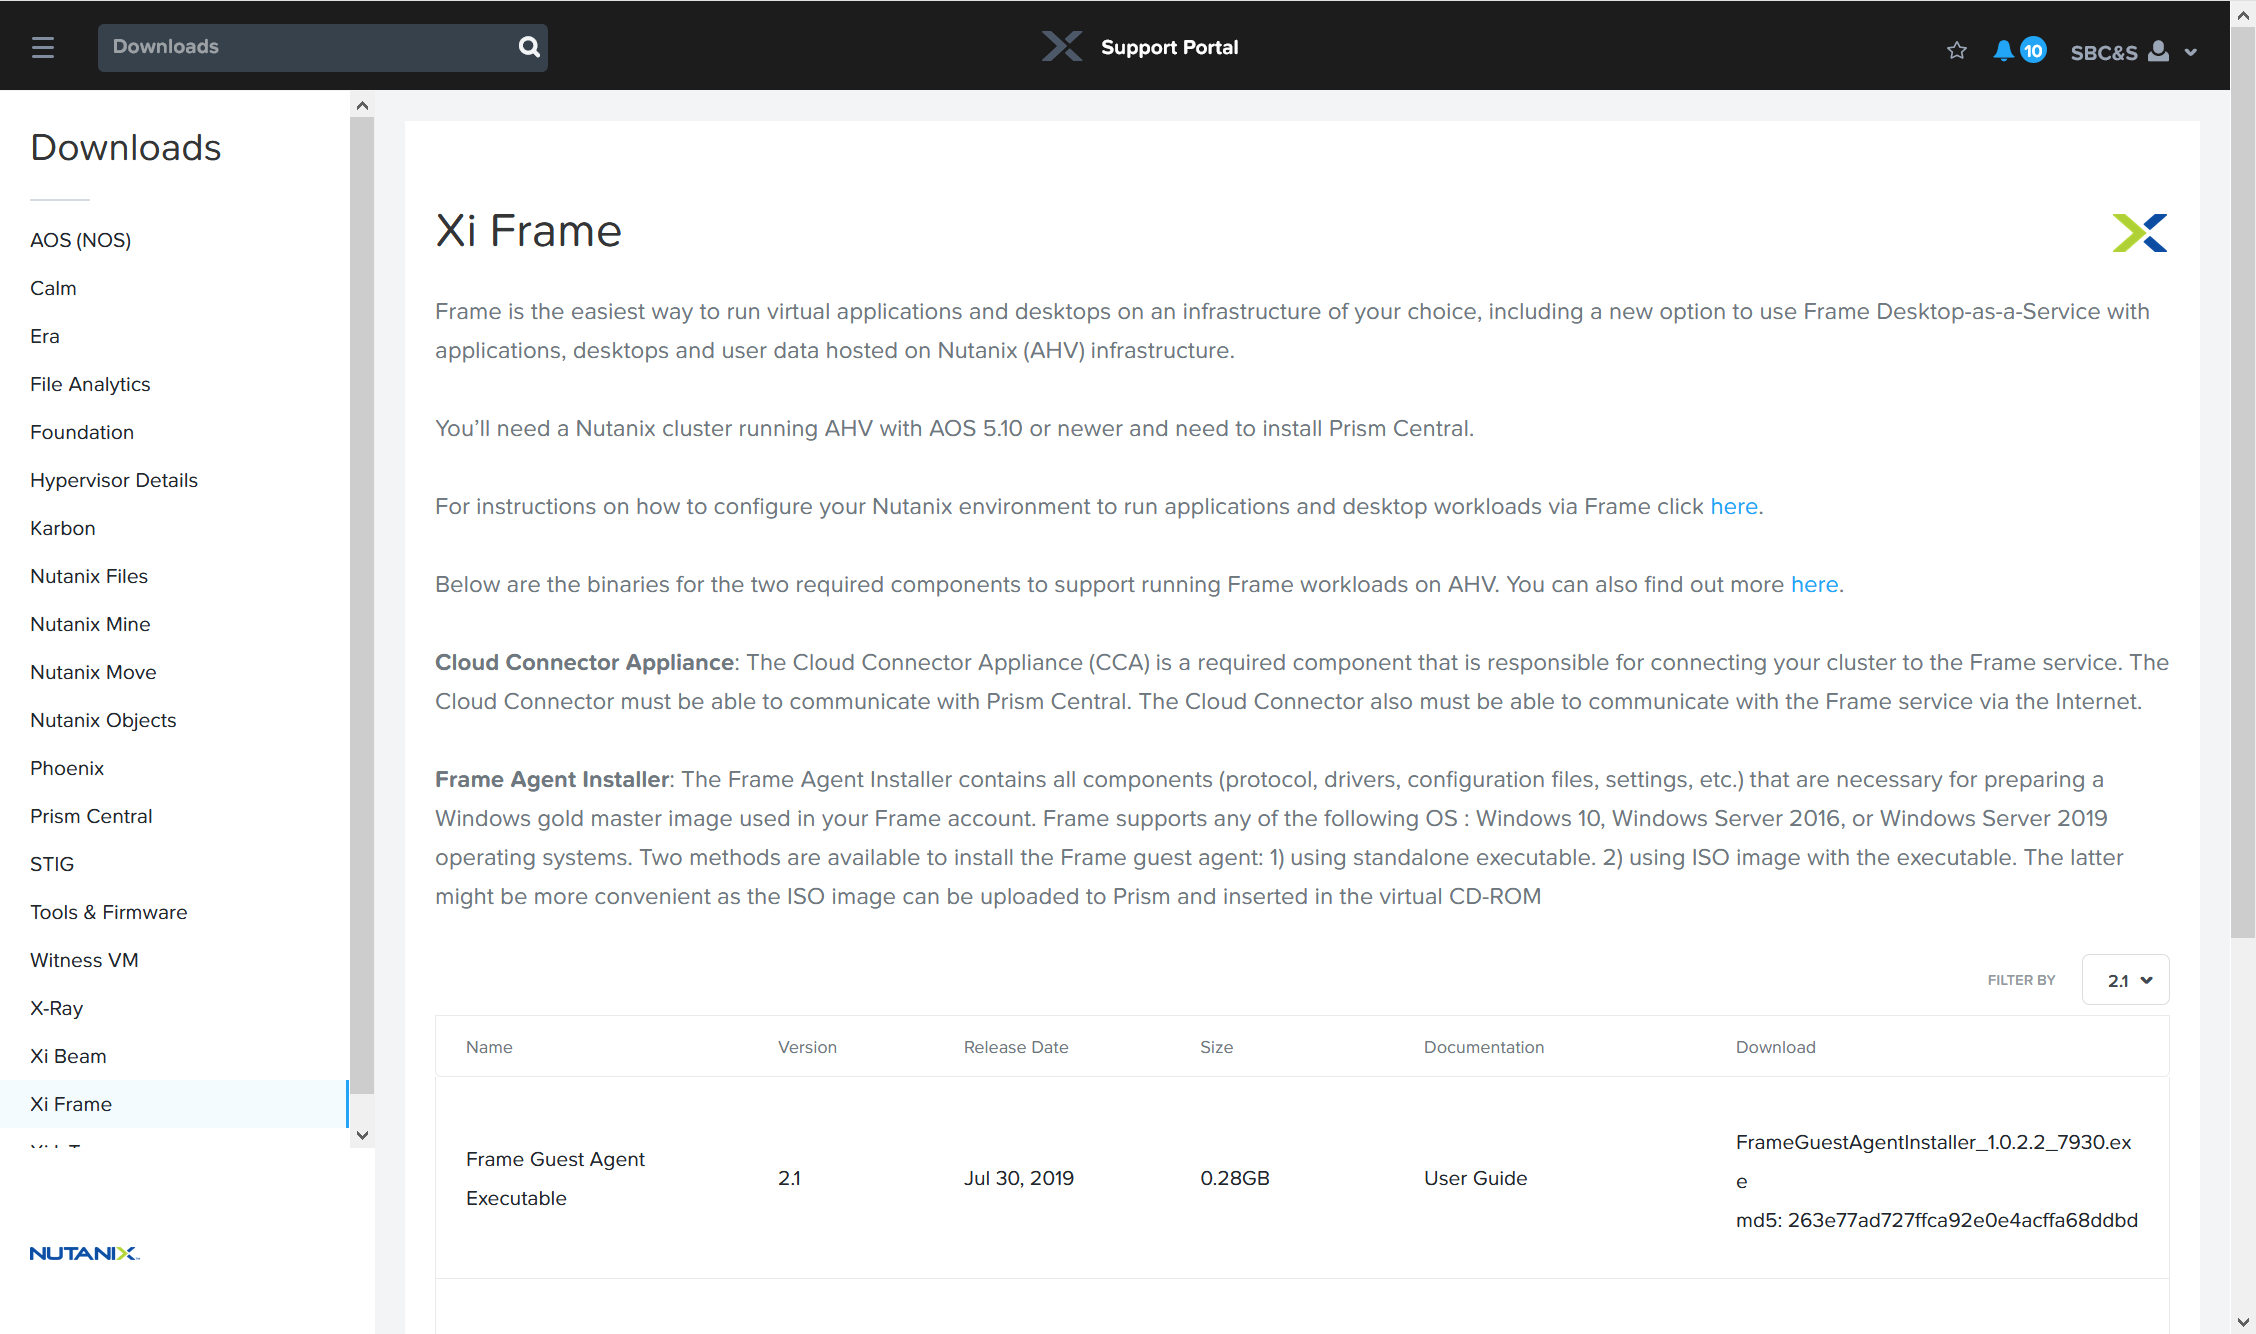Viewport: 2256px width, 1334px height.
Task: Select Witness VM in sidebar
Action: click(x=84, y=960)
